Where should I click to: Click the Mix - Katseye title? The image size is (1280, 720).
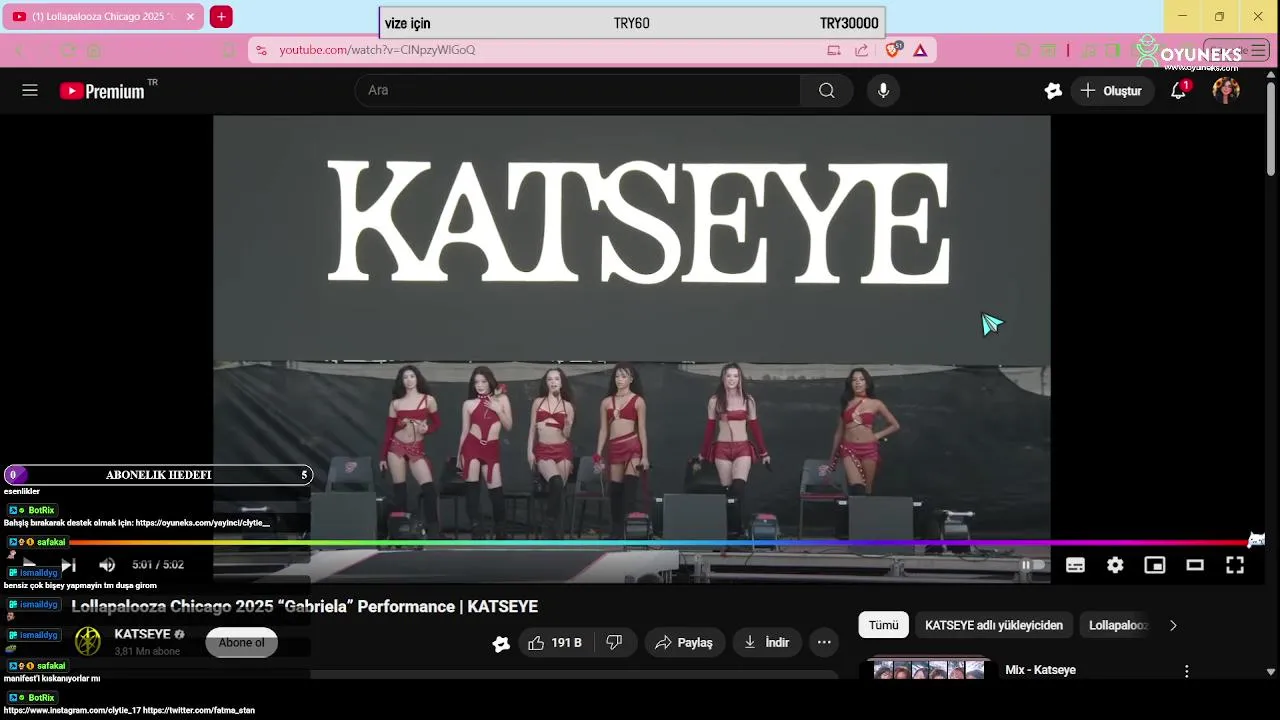coord(1040,670)
